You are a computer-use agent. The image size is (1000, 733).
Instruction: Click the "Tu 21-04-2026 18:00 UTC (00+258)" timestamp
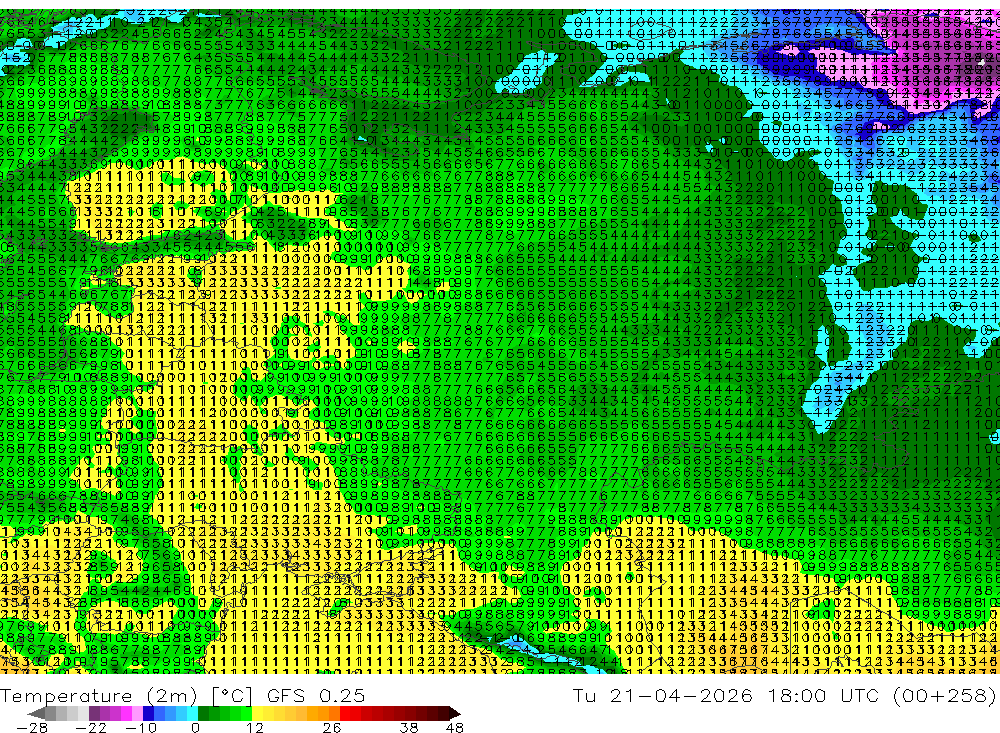click(x=784, y=696)
